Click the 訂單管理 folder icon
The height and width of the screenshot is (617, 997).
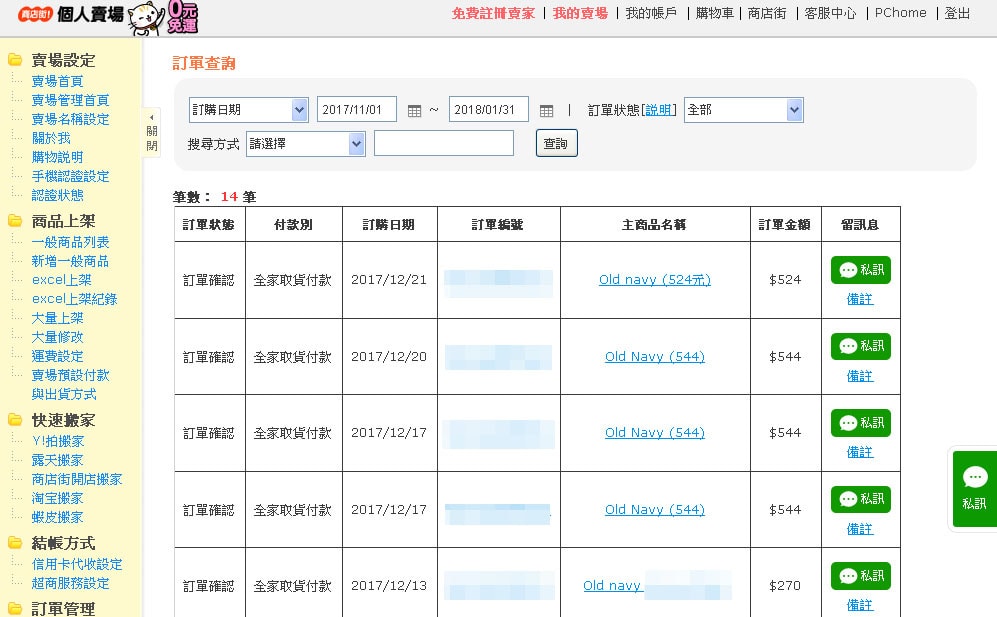click(x=15, y=608)
